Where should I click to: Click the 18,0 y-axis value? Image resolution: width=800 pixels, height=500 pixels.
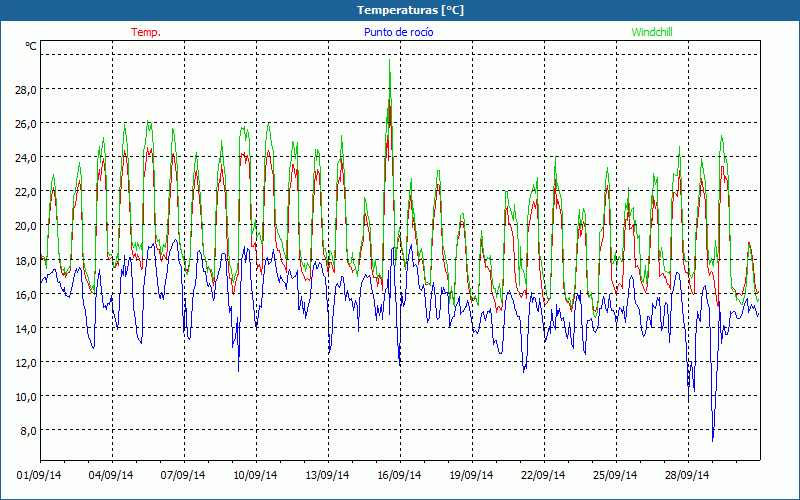26,261
